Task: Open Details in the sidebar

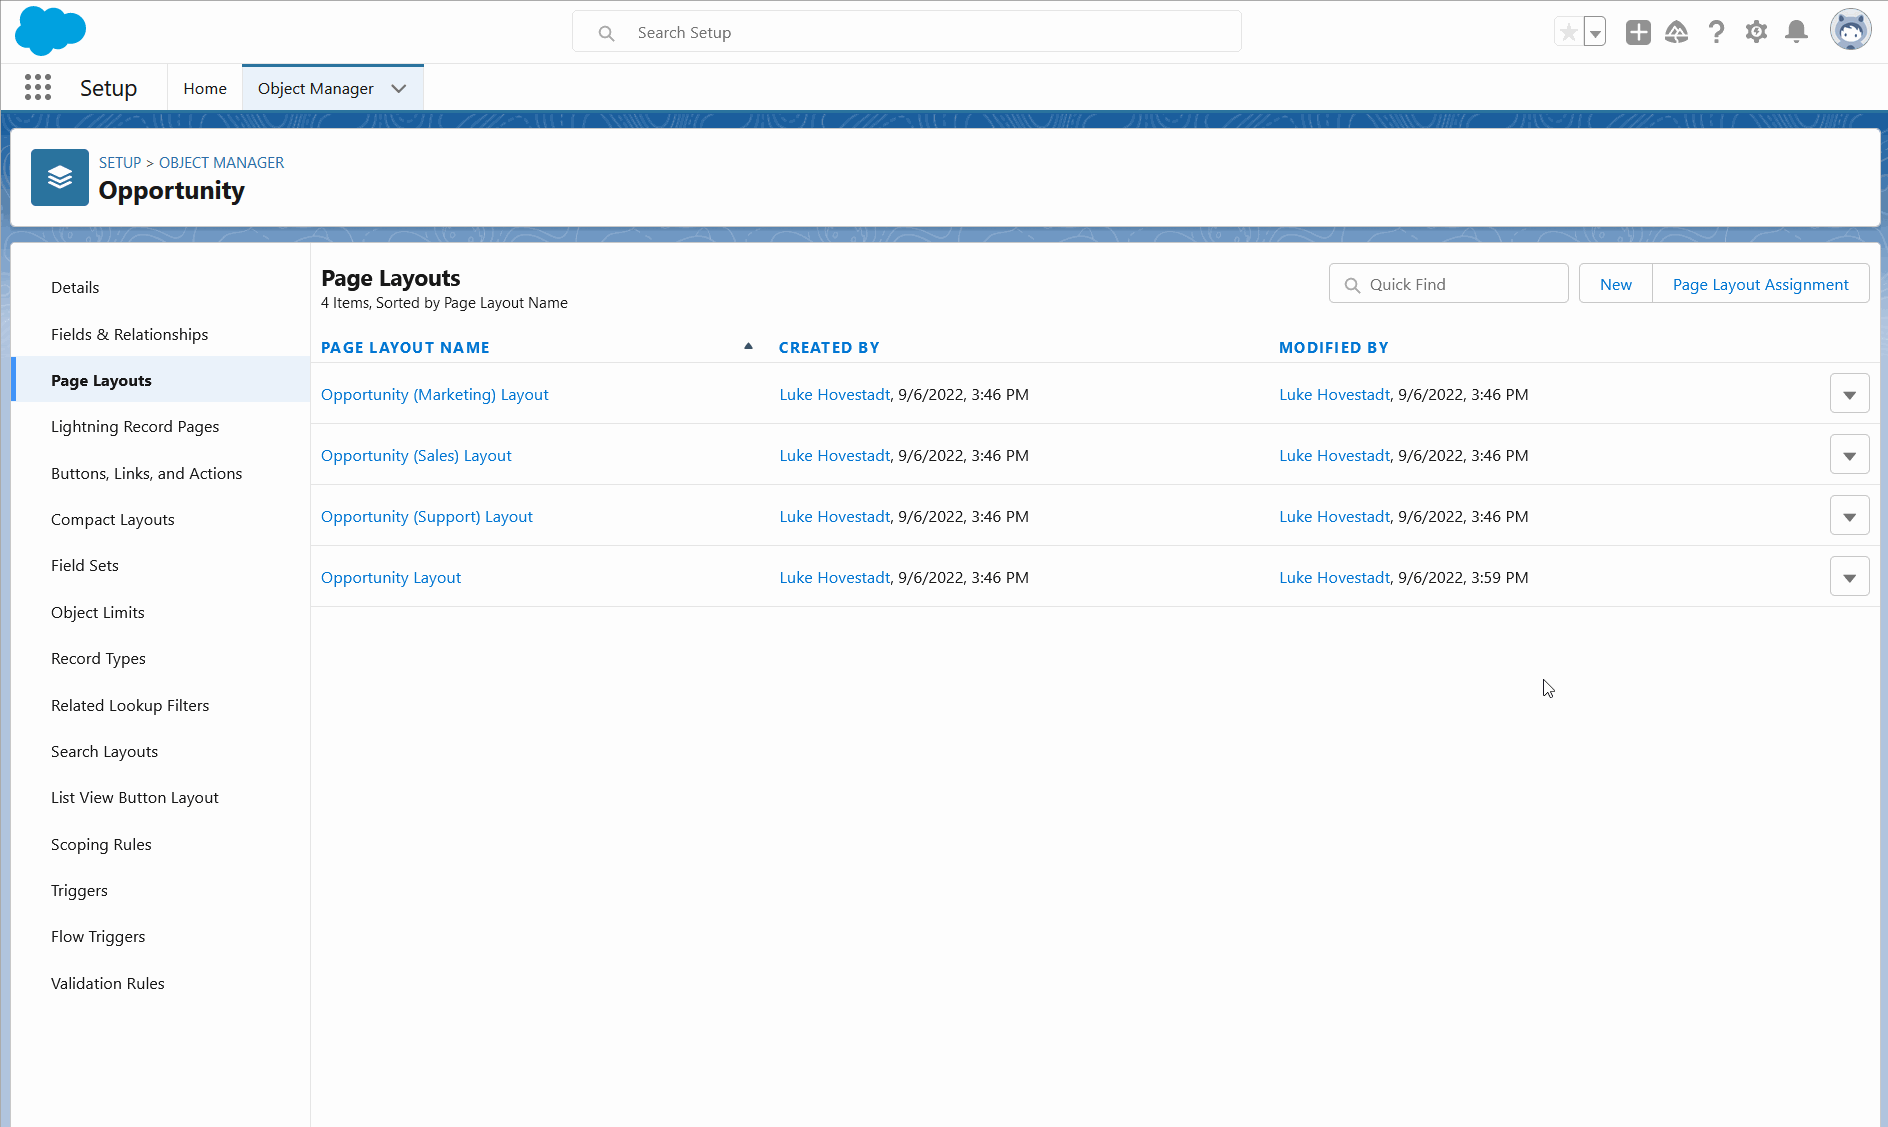Action: [x=75, y=288]
